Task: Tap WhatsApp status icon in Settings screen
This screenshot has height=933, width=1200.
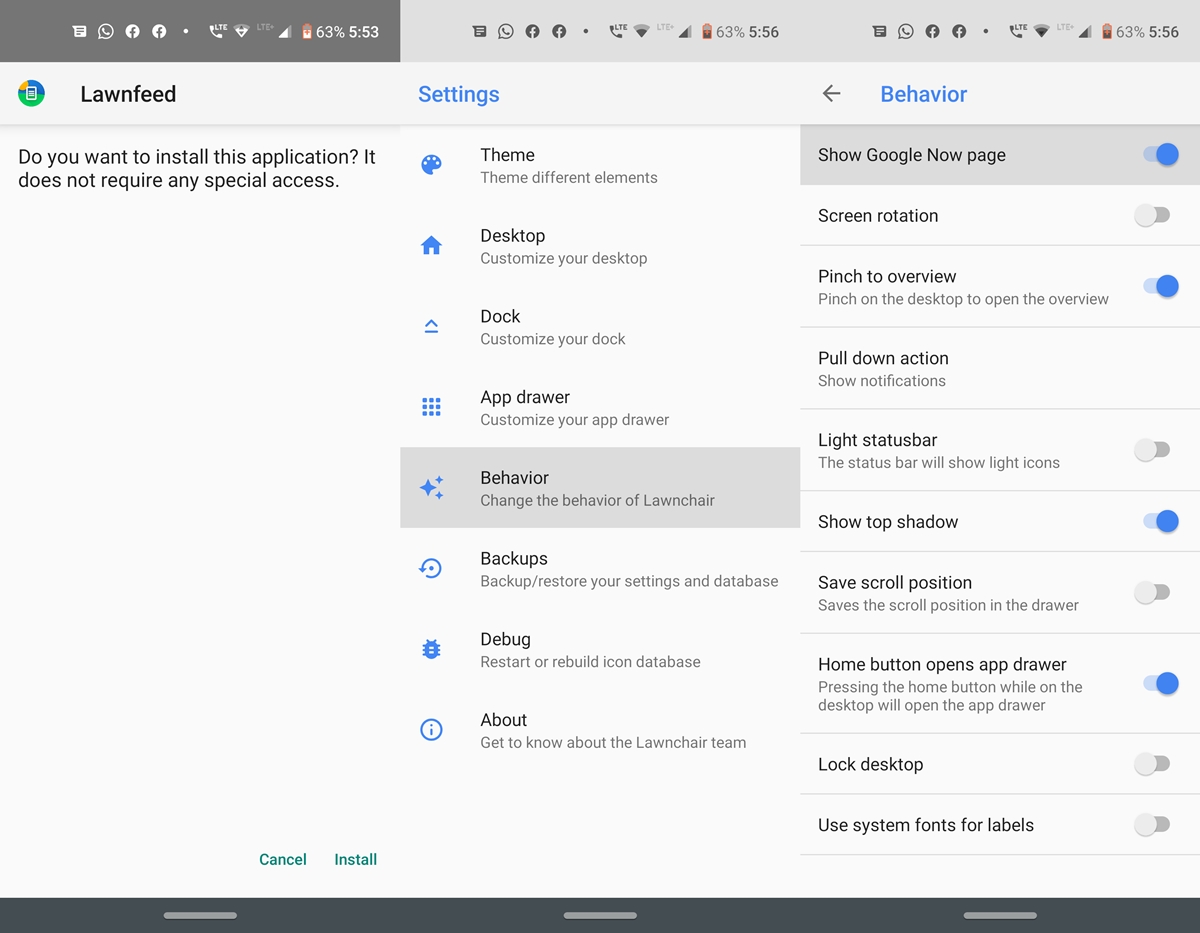Action: (x=506, y=32)
